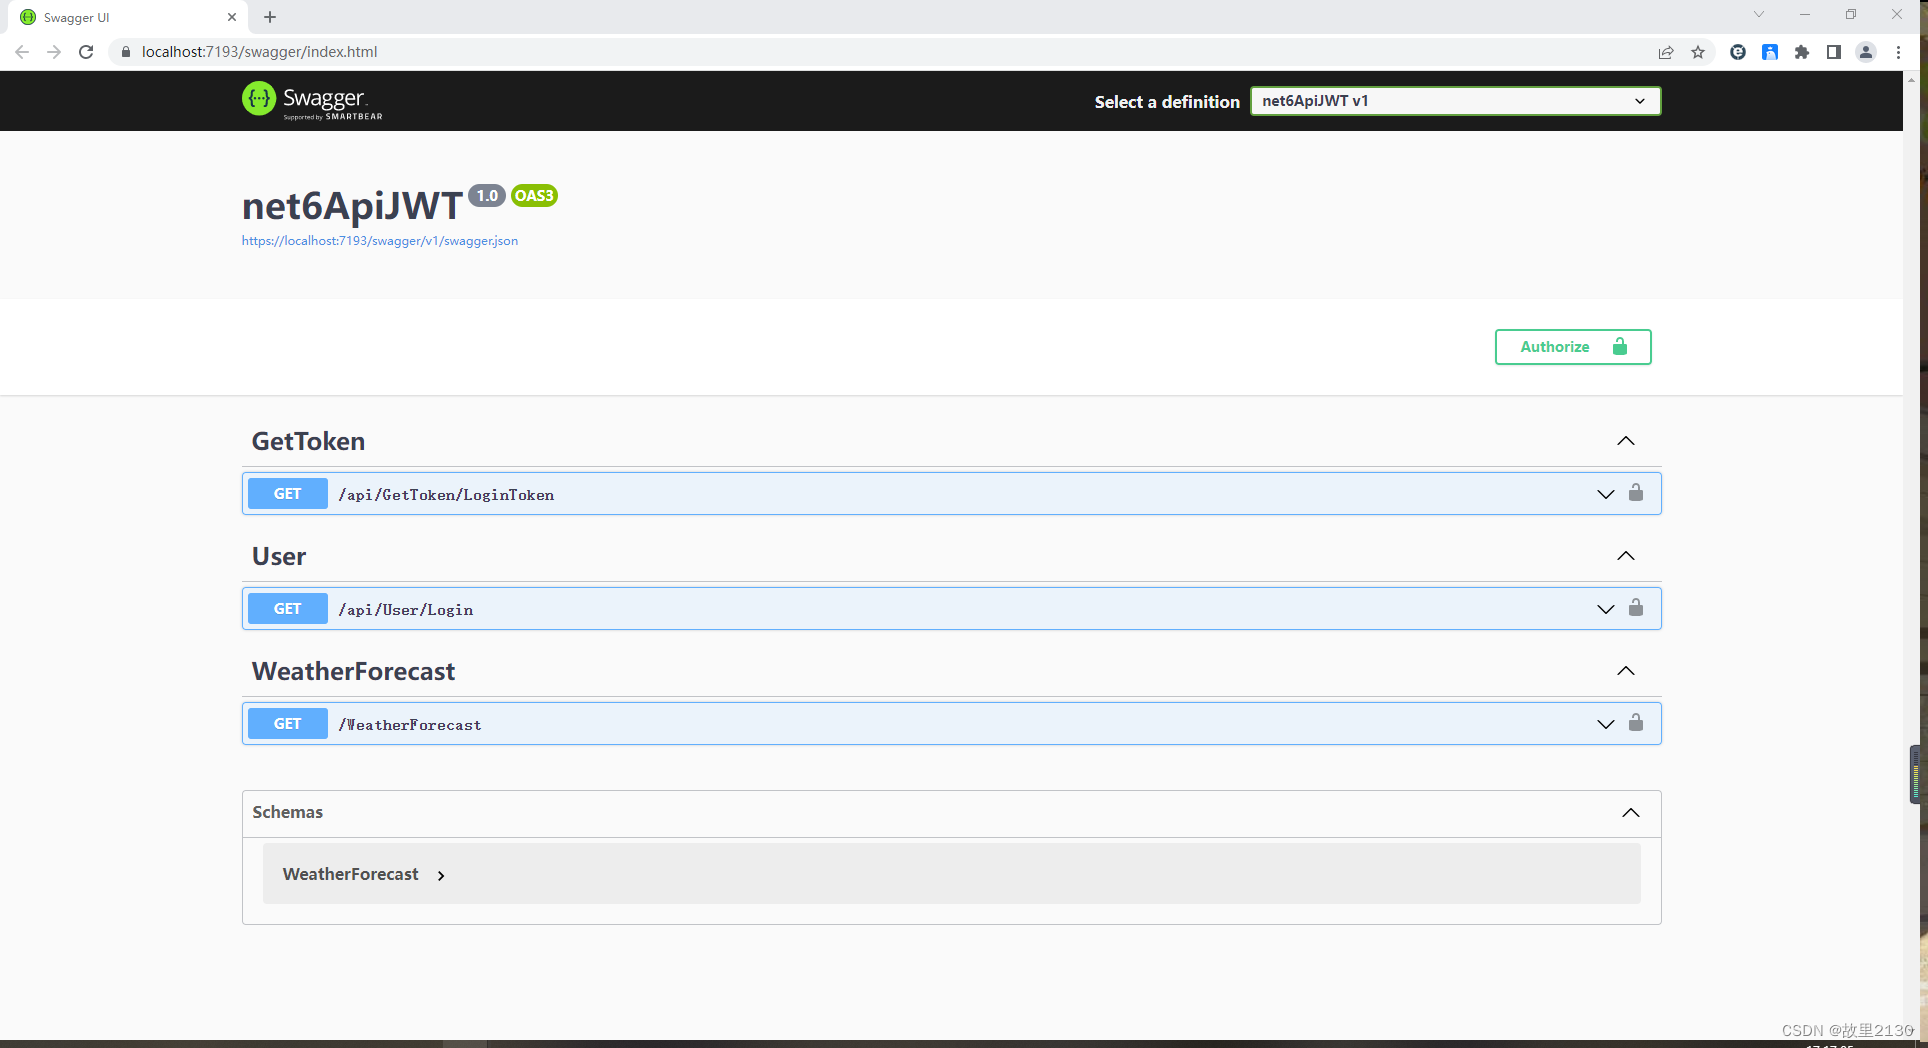
Task: Collapse the GetToken section
Action: [x=1626, y=441]
